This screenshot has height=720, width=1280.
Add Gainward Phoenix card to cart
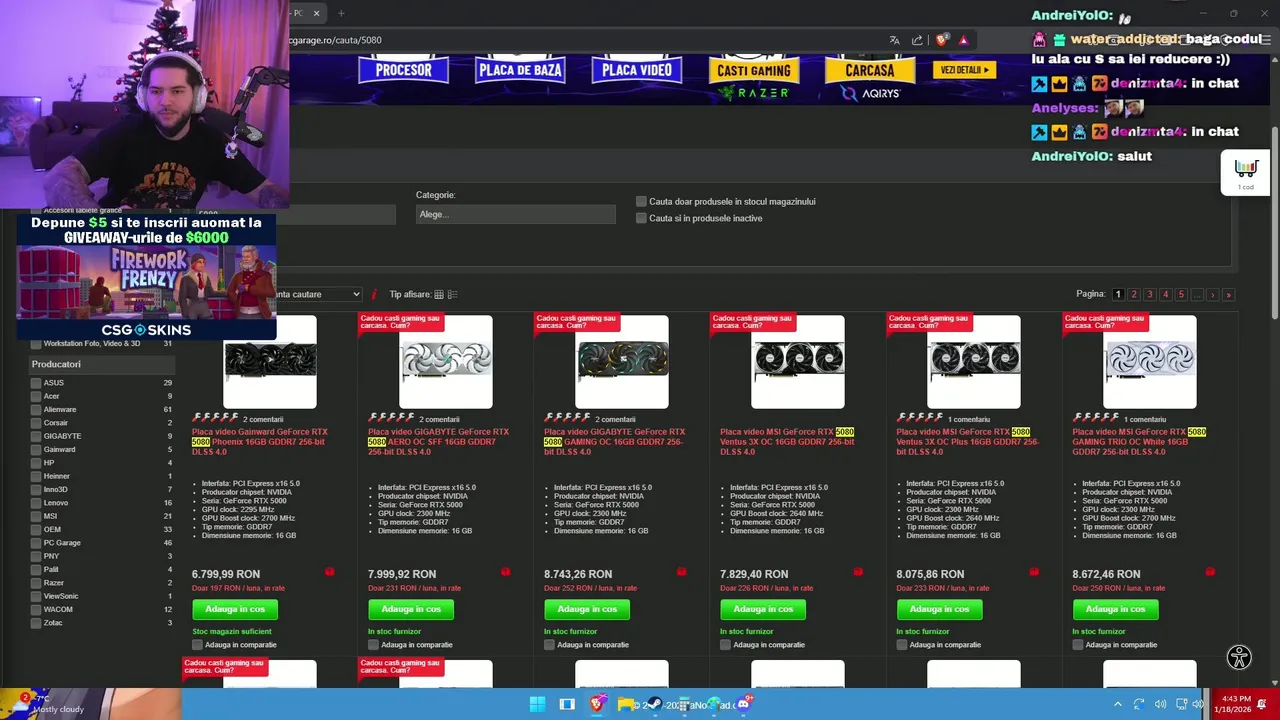[235, 609]
